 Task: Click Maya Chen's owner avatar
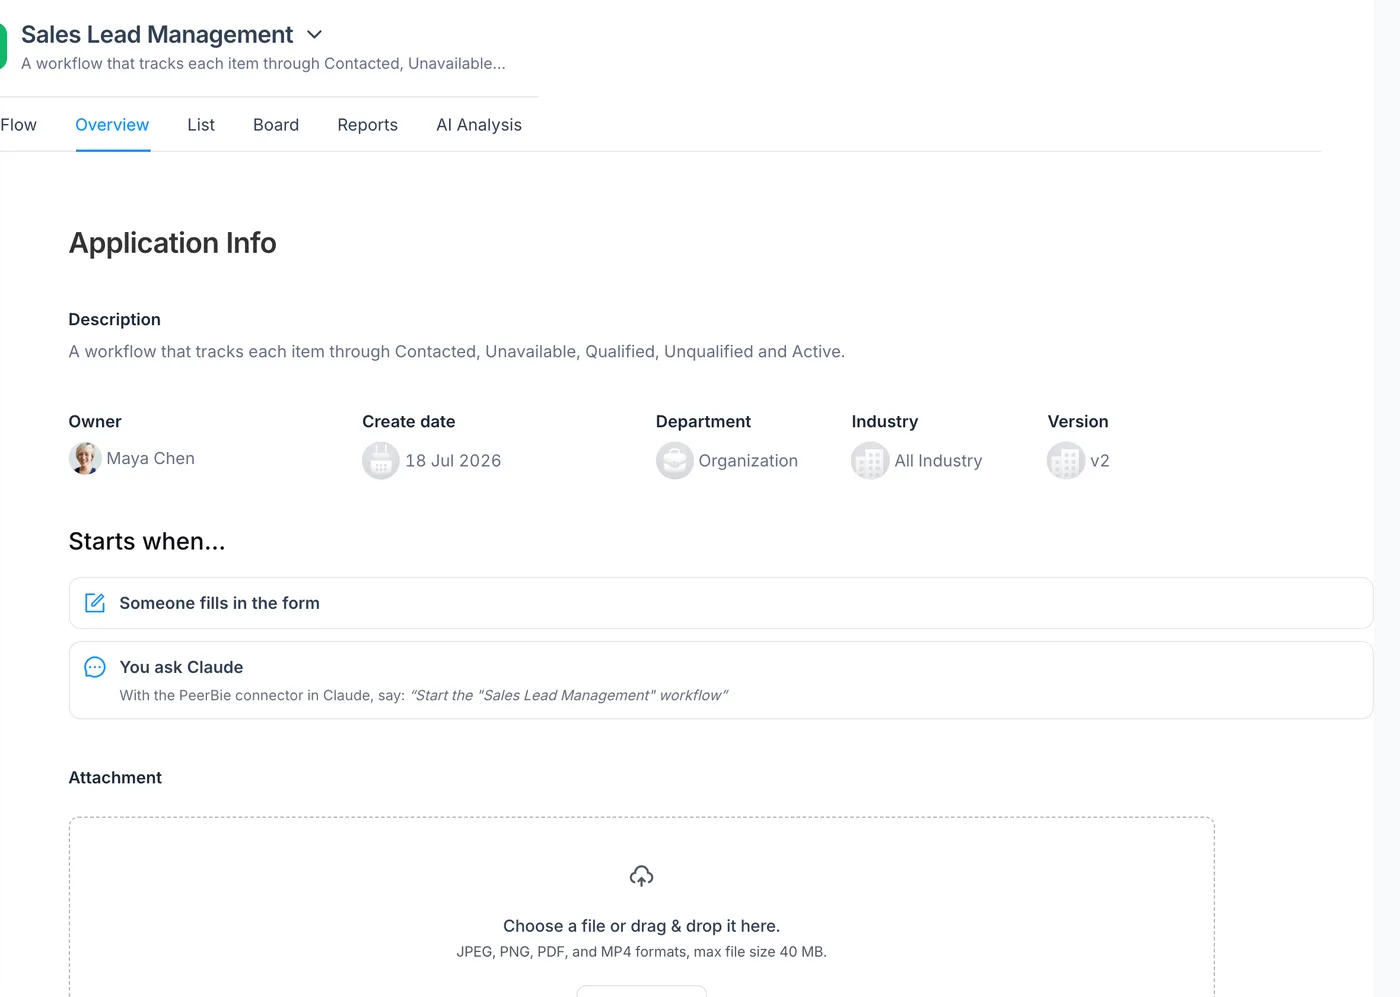point(85,458)
